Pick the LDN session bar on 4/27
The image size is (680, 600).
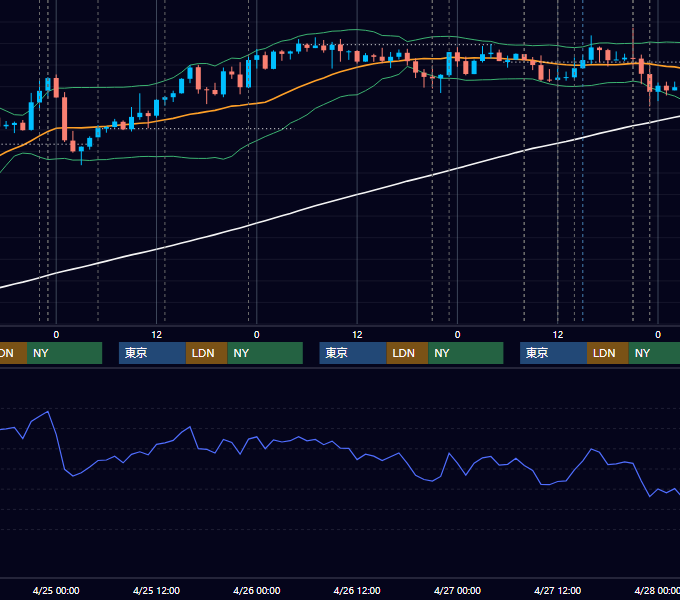(x=608, y=353)
